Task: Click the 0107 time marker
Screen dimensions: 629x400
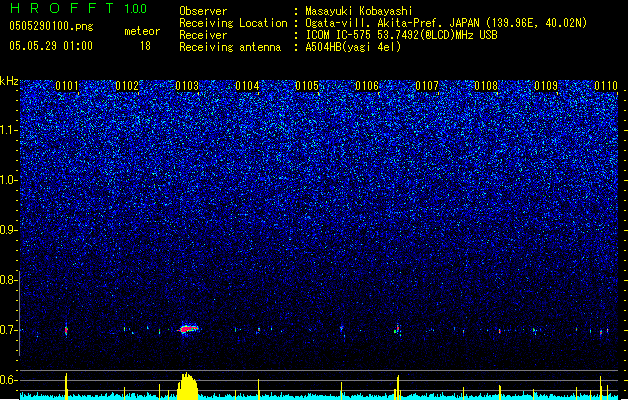Action: [427, 86]
